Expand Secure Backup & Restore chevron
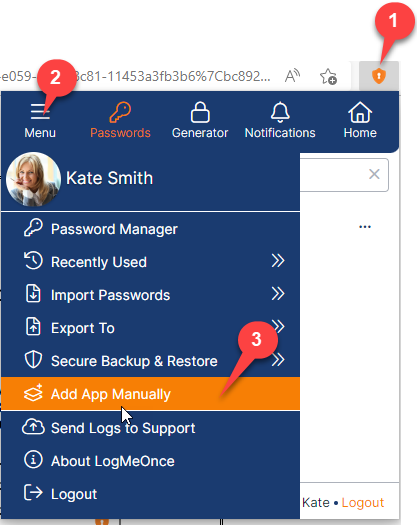417x525 pixels. click(x=278, y=360)
